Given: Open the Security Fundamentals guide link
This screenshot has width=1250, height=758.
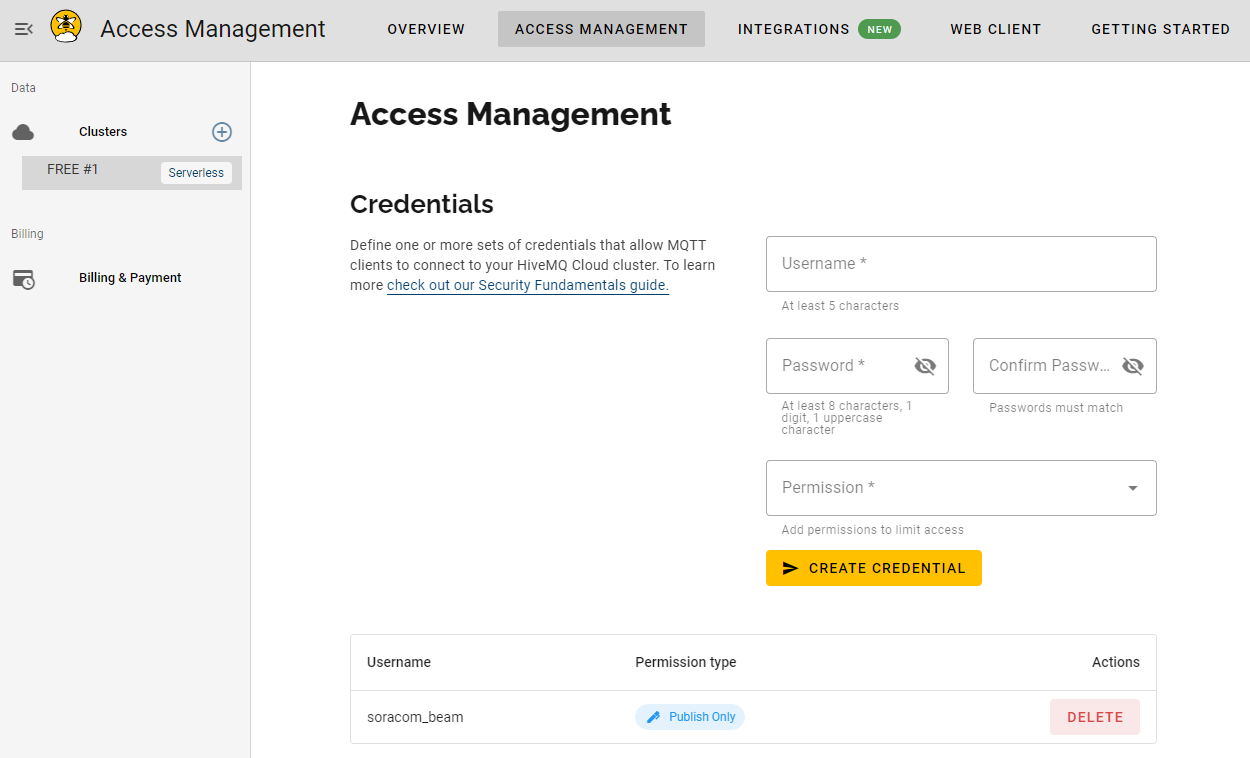Looking at the screenshot, I should tap(527, 286).
